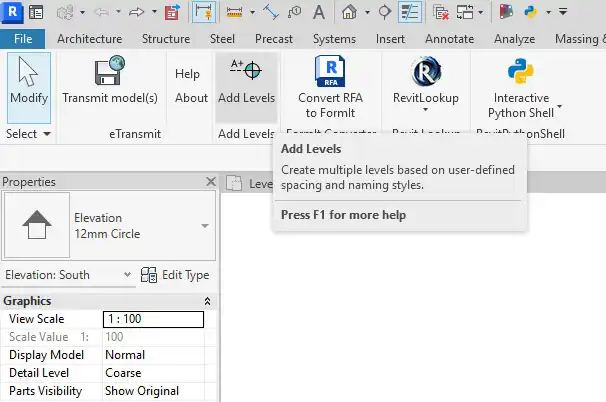Switch to the Architecture ribbon tab

90,39
